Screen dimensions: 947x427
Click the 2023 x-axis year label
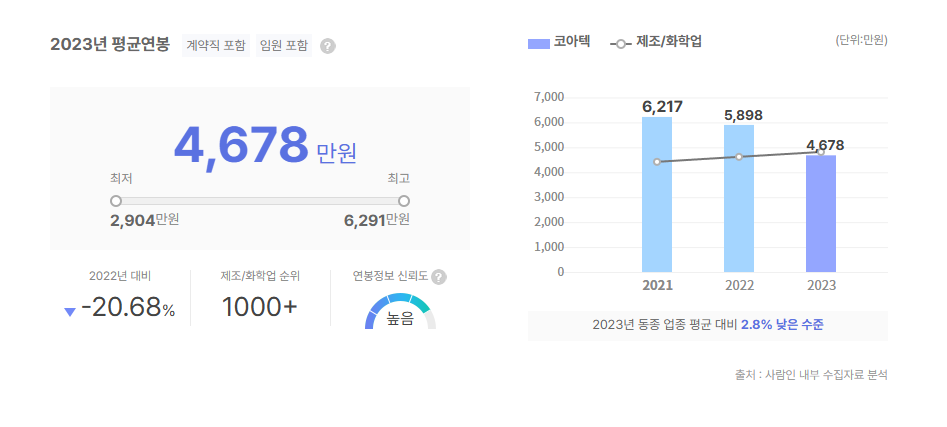[821, 286]
